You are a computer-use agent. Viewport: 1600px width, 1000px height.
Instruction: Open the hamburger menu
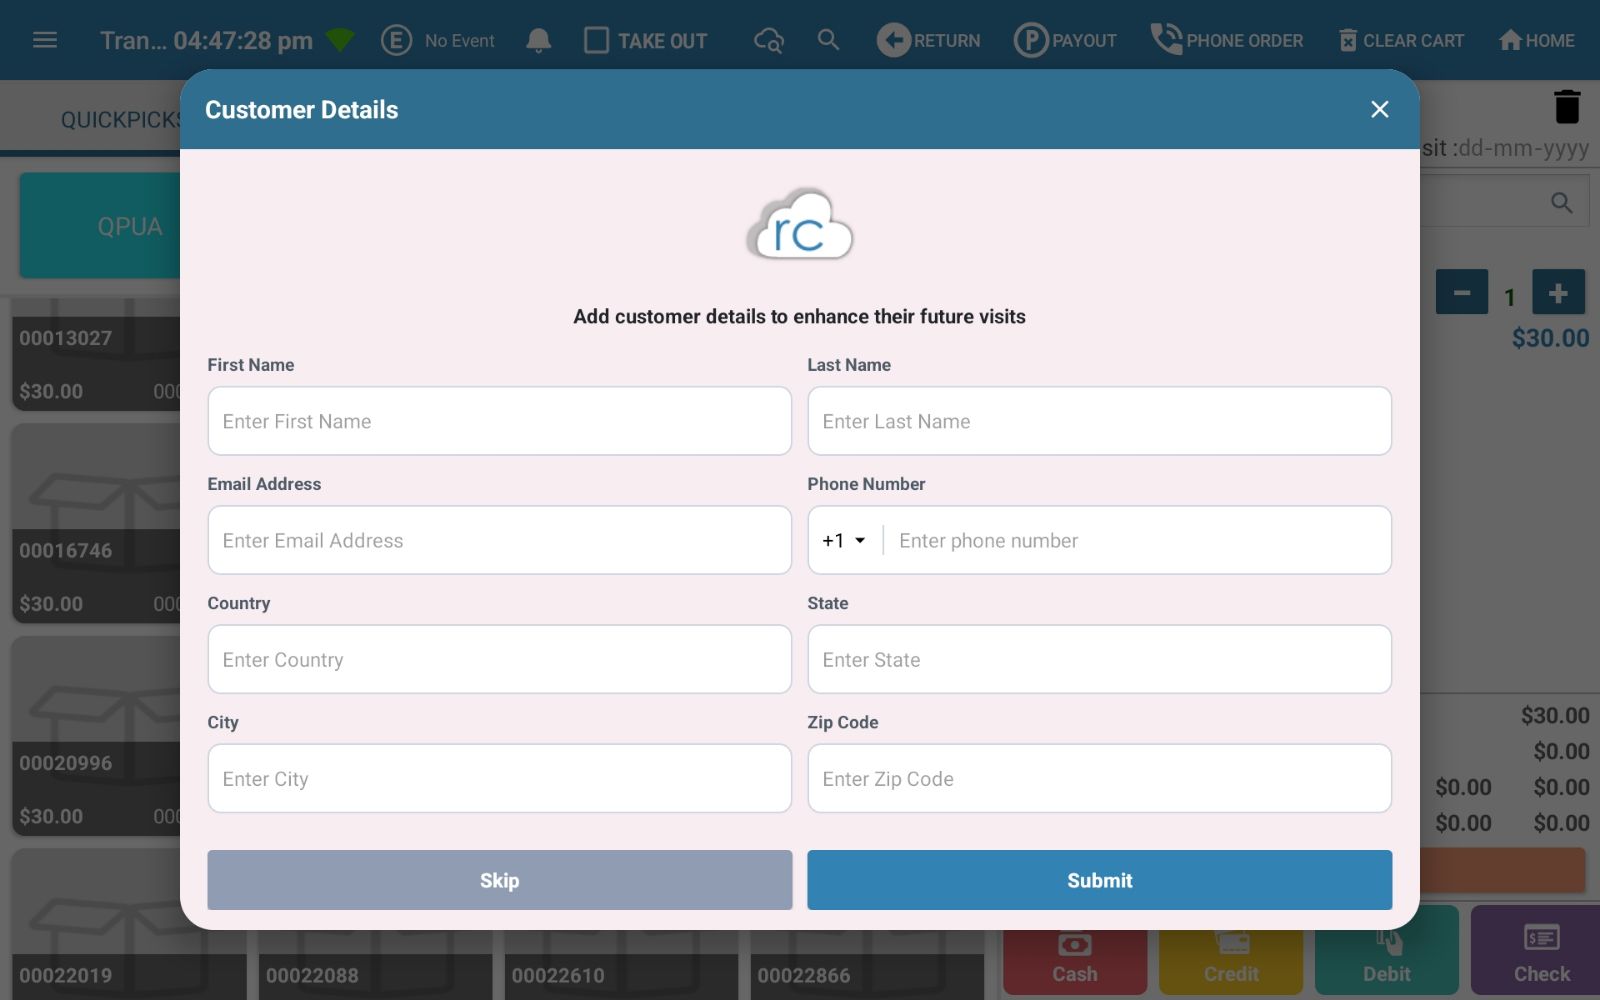click(45, 40)
